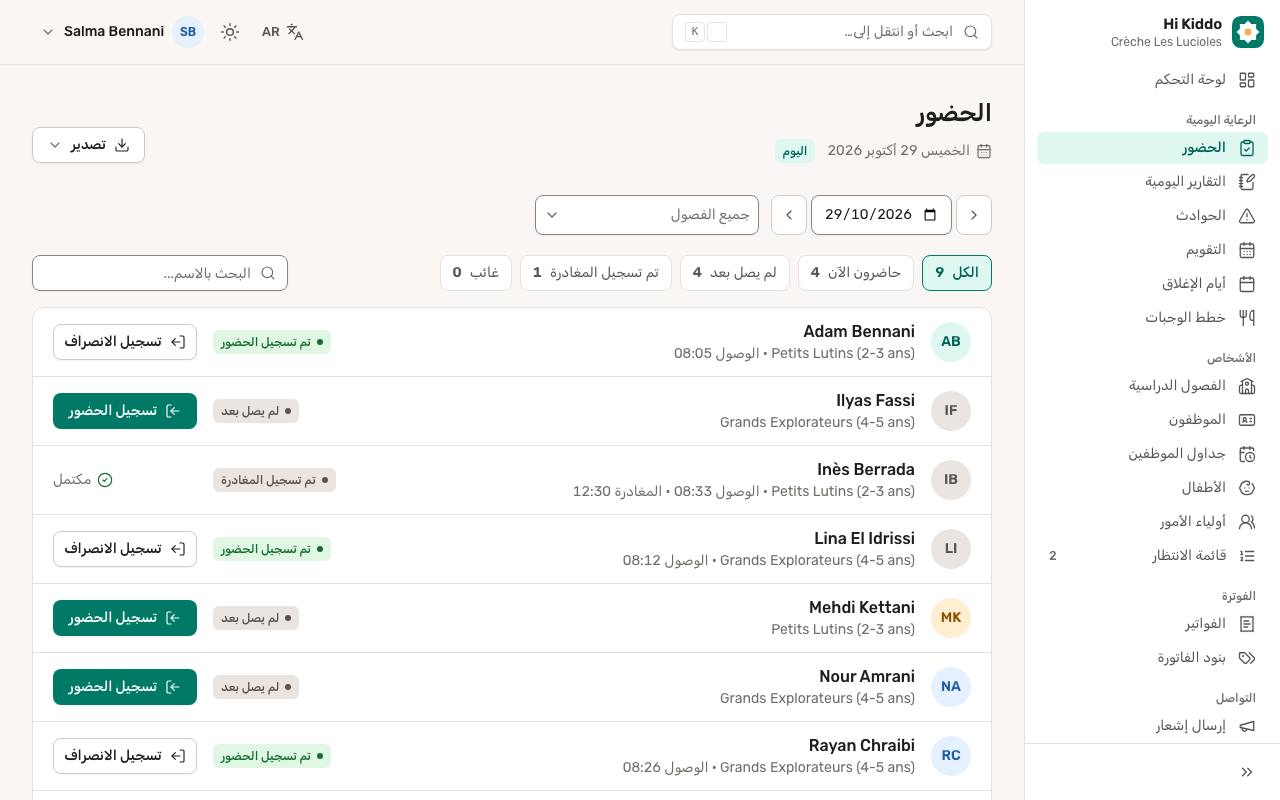
Task: Click the invoice items tags icon
Action: pyautogui.click(x=1247, y=658)
